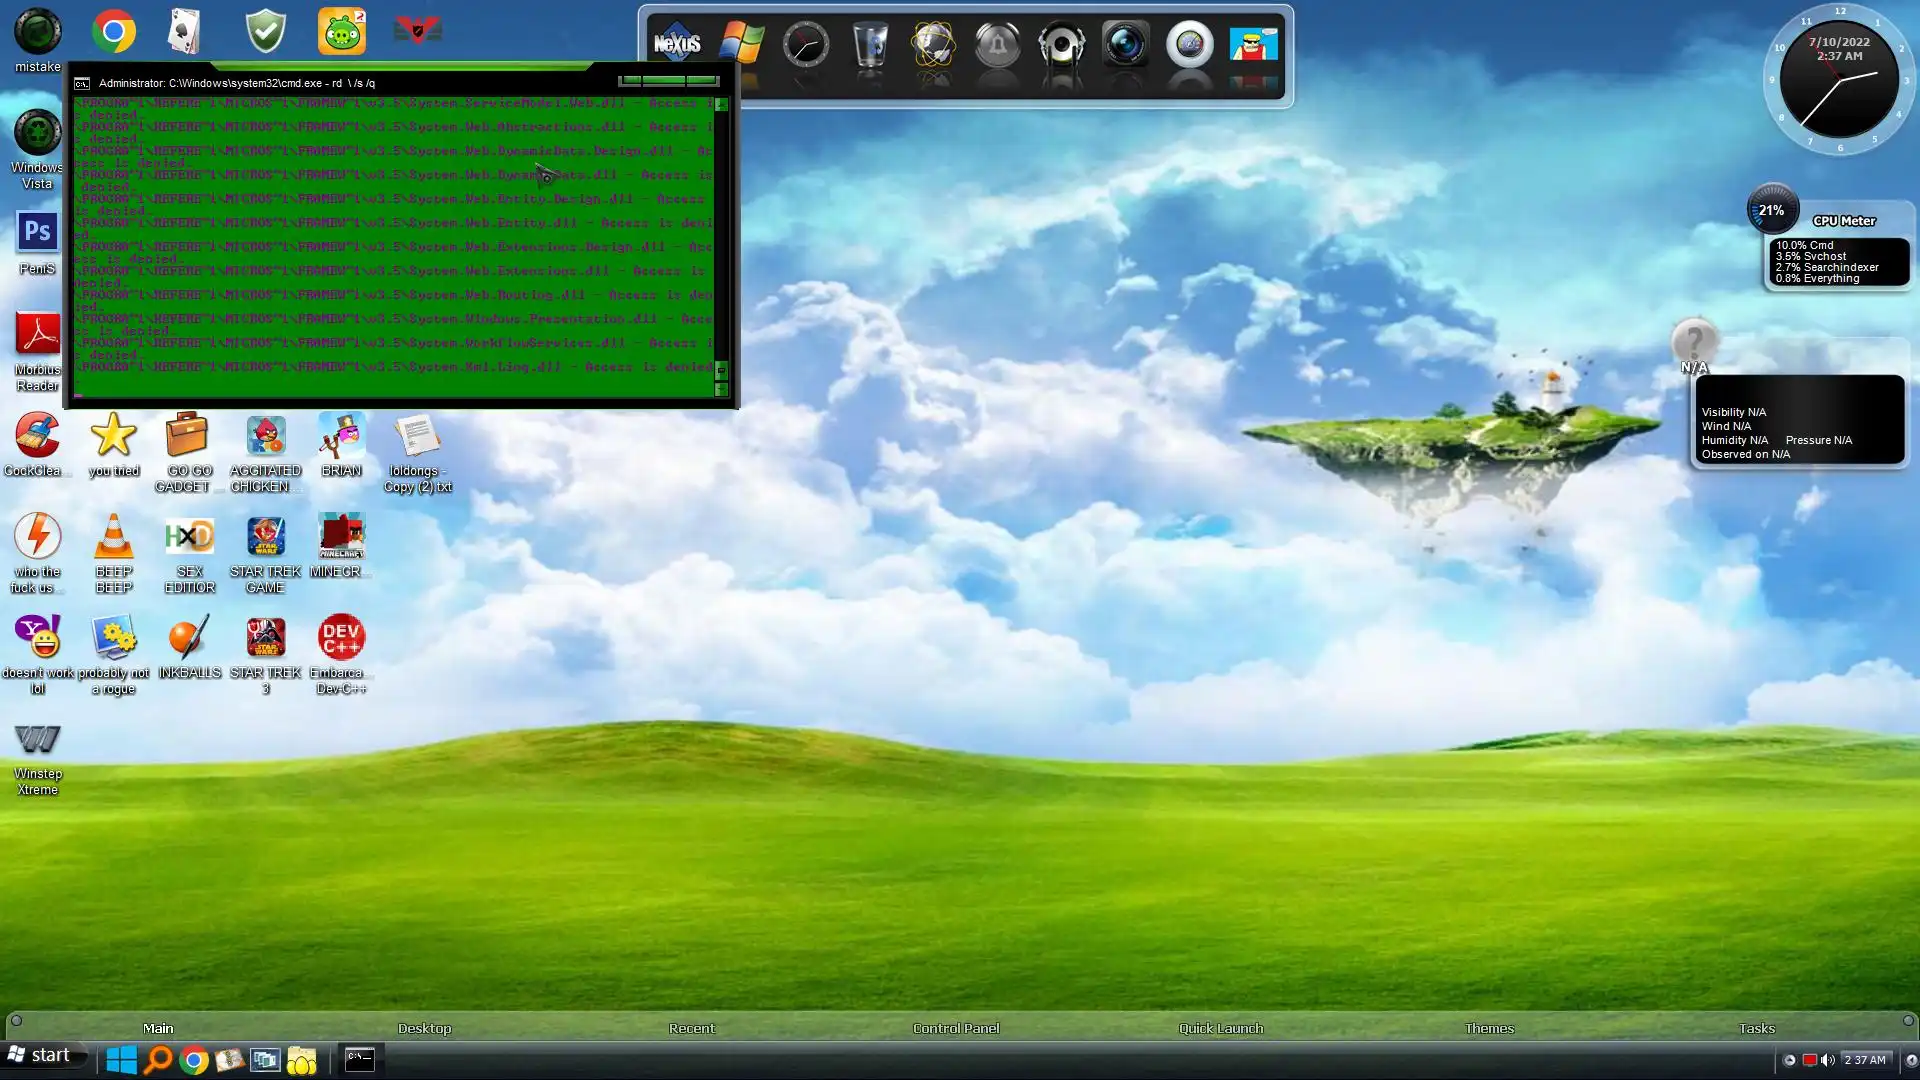The height and width of the screenshot is (1080, 1920).
Task: Open the Embarcadero Dev-C++ desktop icon
Action: [341, 638]
